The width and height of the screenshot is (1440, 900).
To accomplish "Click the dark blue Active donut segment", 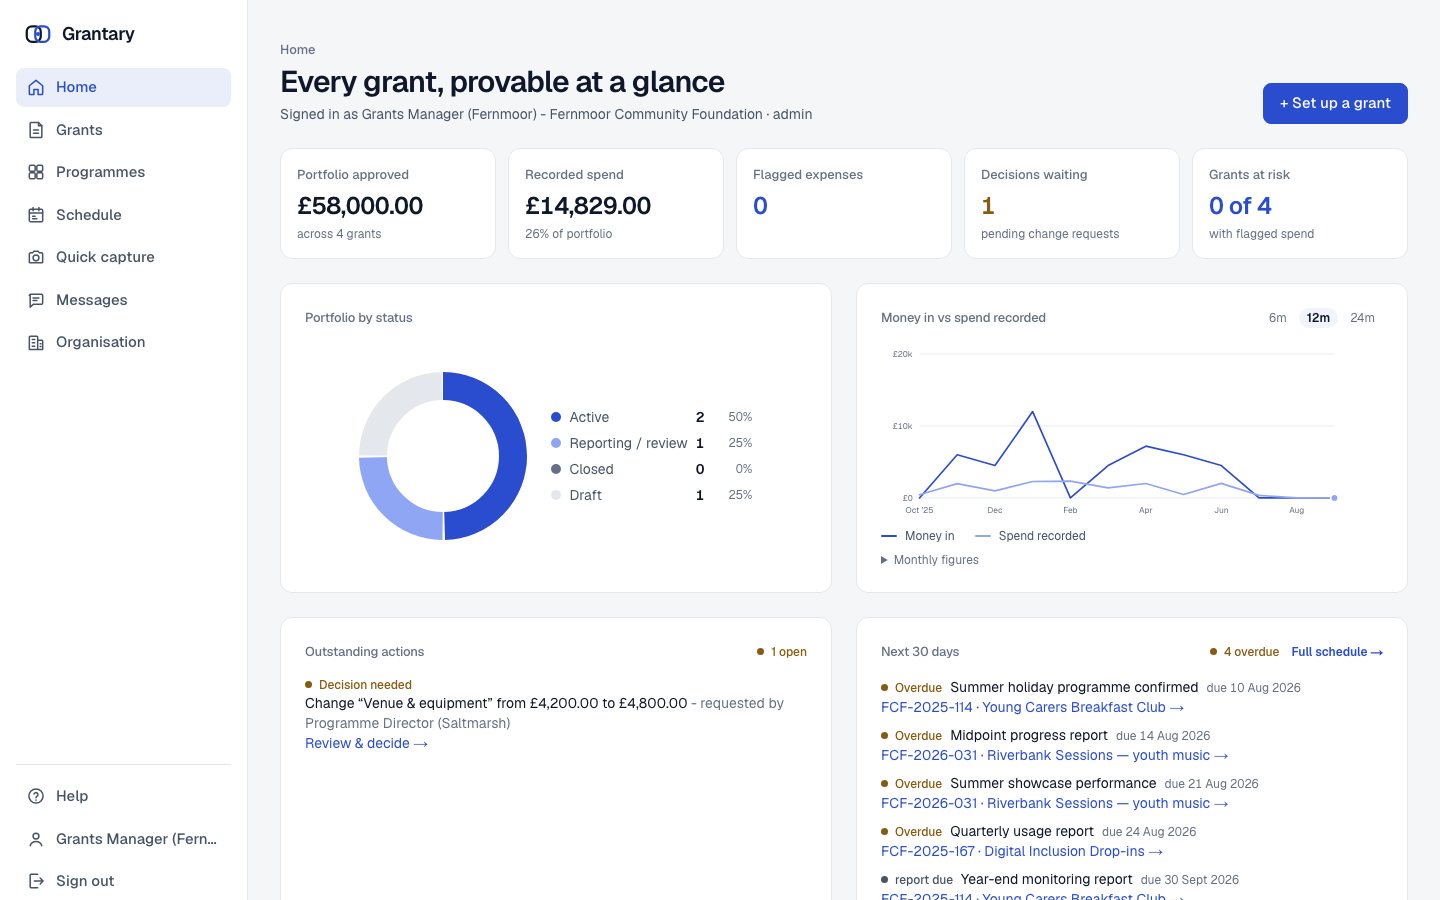I will 512,456.
